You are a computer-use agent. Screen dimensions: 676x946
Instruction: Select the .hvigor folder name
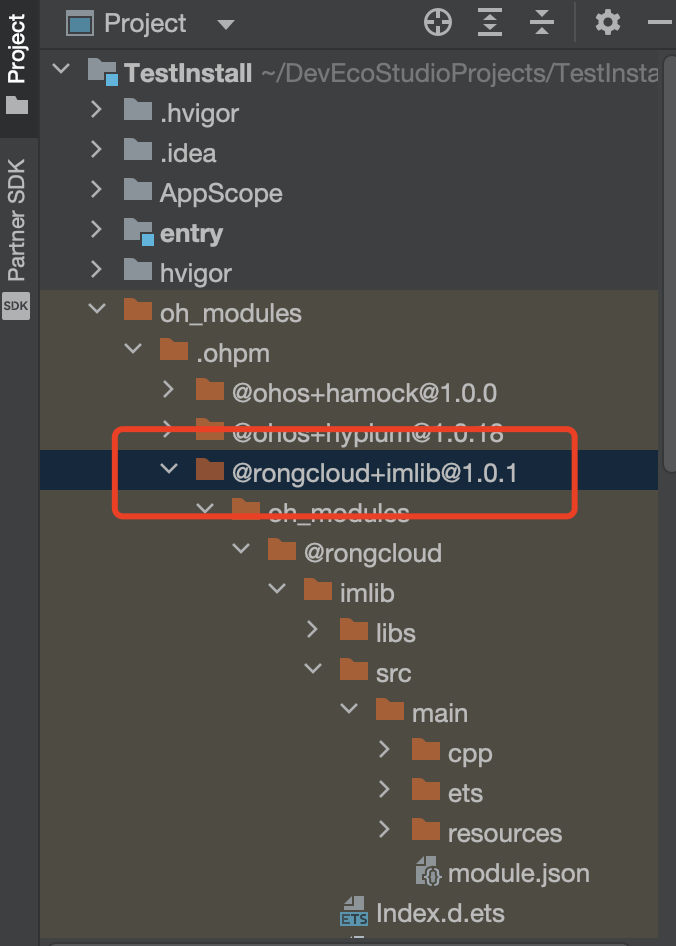[x=199, y=113]
